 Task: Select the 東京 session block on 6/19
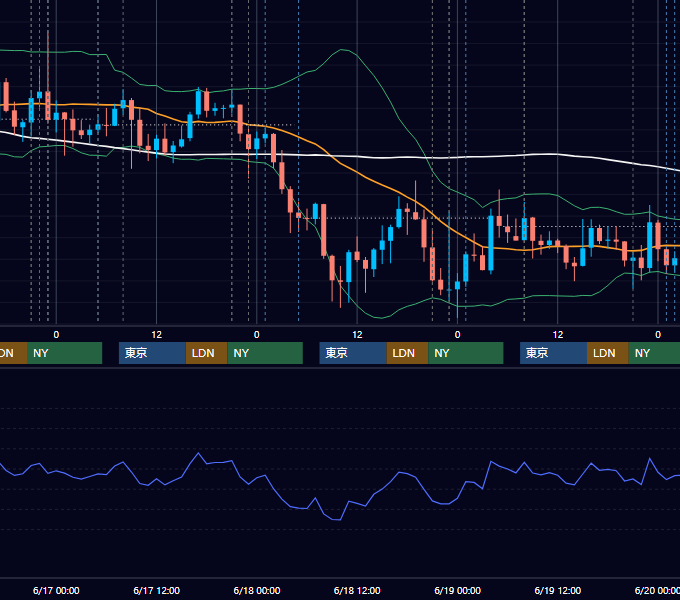click(553, 353)
